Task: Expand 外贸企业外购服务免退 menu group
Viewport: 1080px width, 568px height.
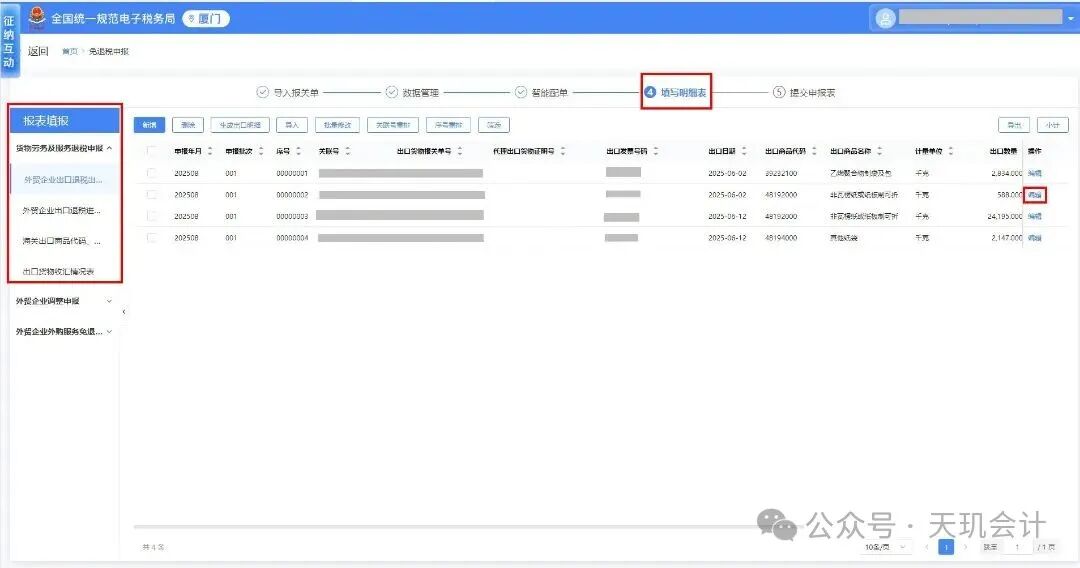Action: pyautogui.click(x=64, y=331)
